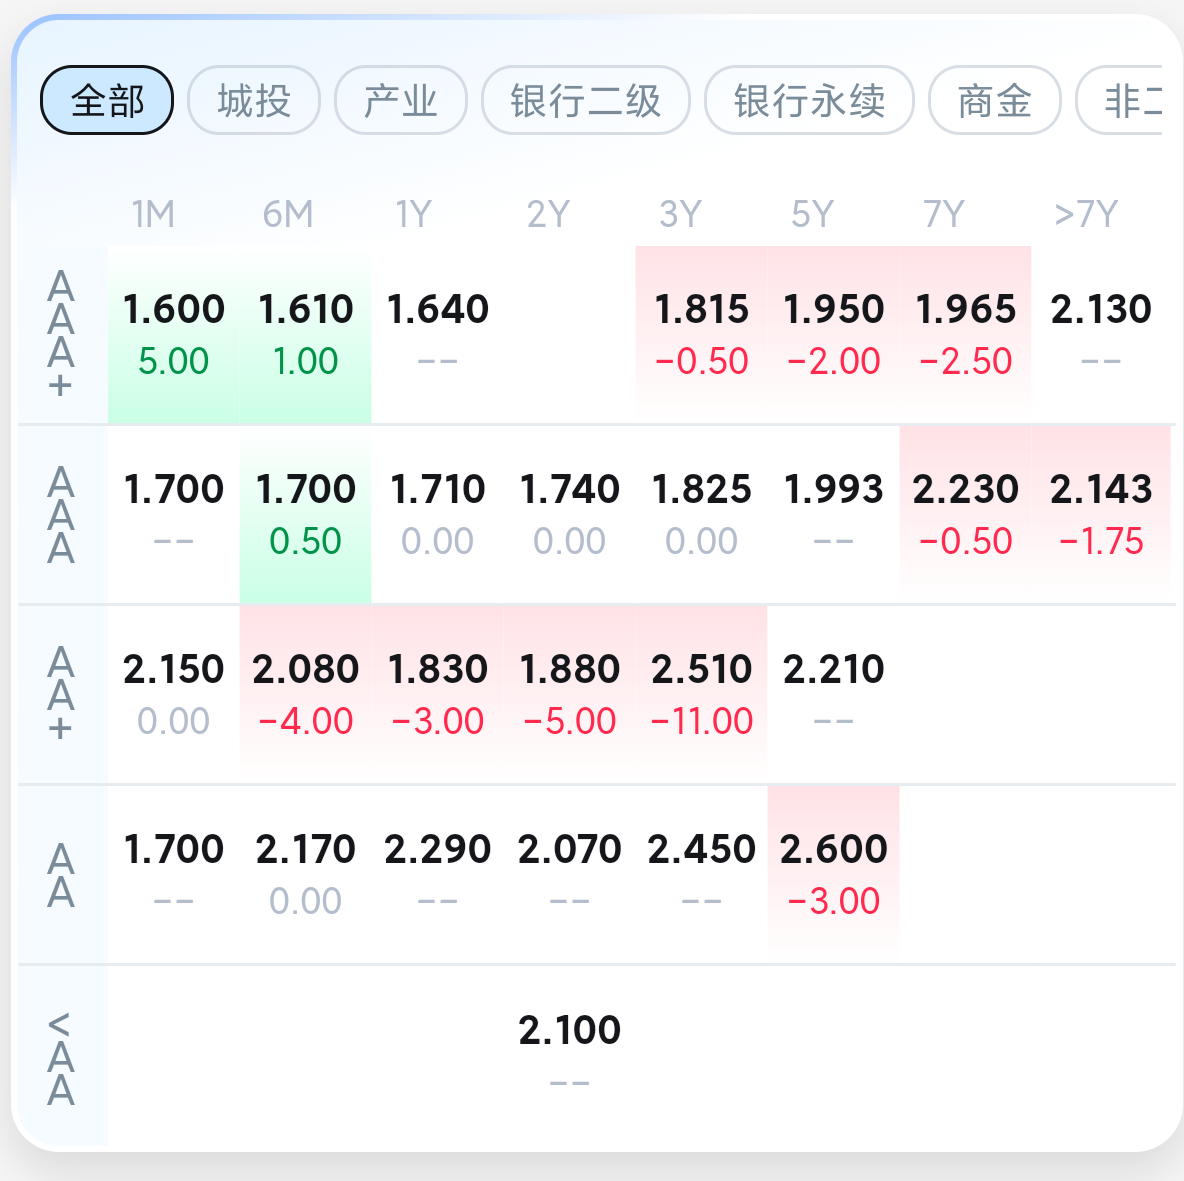Select the AAA+ 6M cell showing 1.610
Image resolution: width=1184 pixels, height=1181 pixels.
[x=306, y=334]
